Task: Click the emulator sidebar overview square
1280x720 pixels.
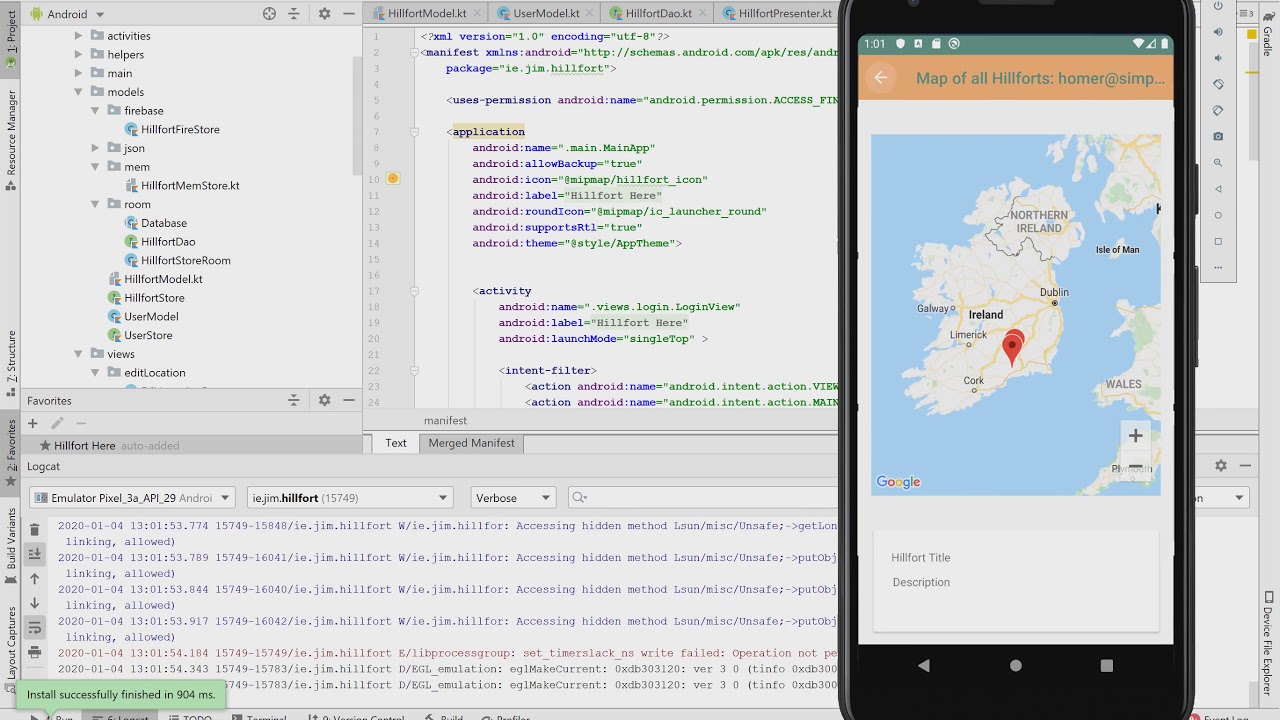Action: pos(1218,241)
